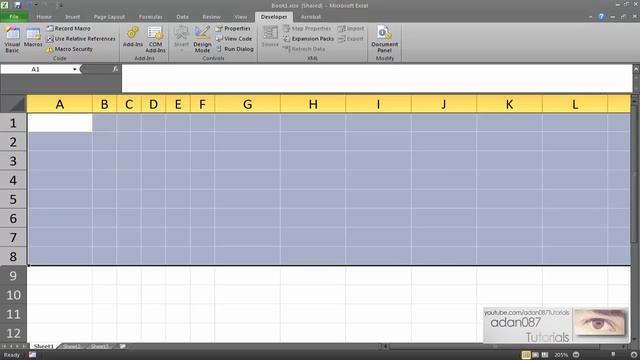
Task: Select column L header
Action: [x=575, y=104]
